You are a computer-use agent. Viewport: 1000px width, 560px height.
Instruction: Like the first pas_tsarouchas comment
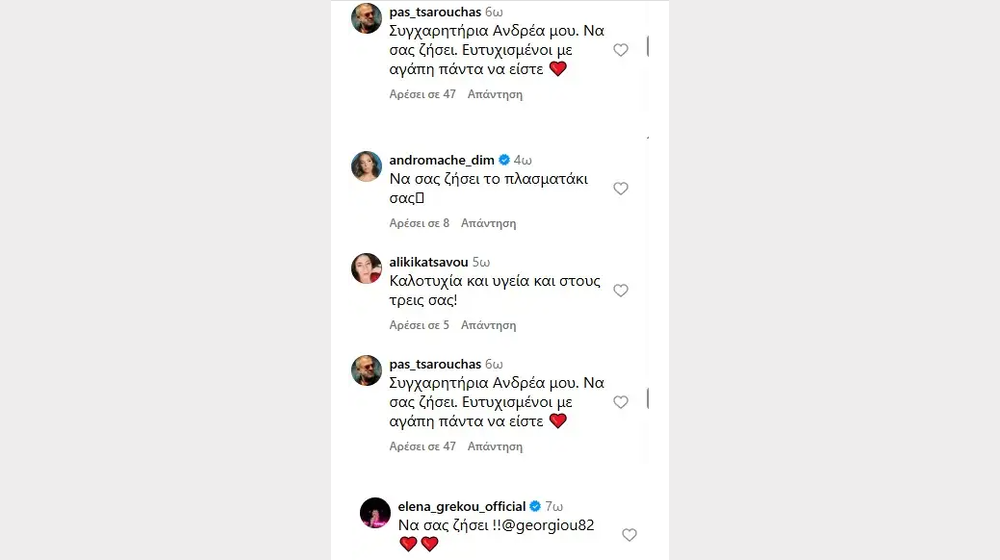620,50
